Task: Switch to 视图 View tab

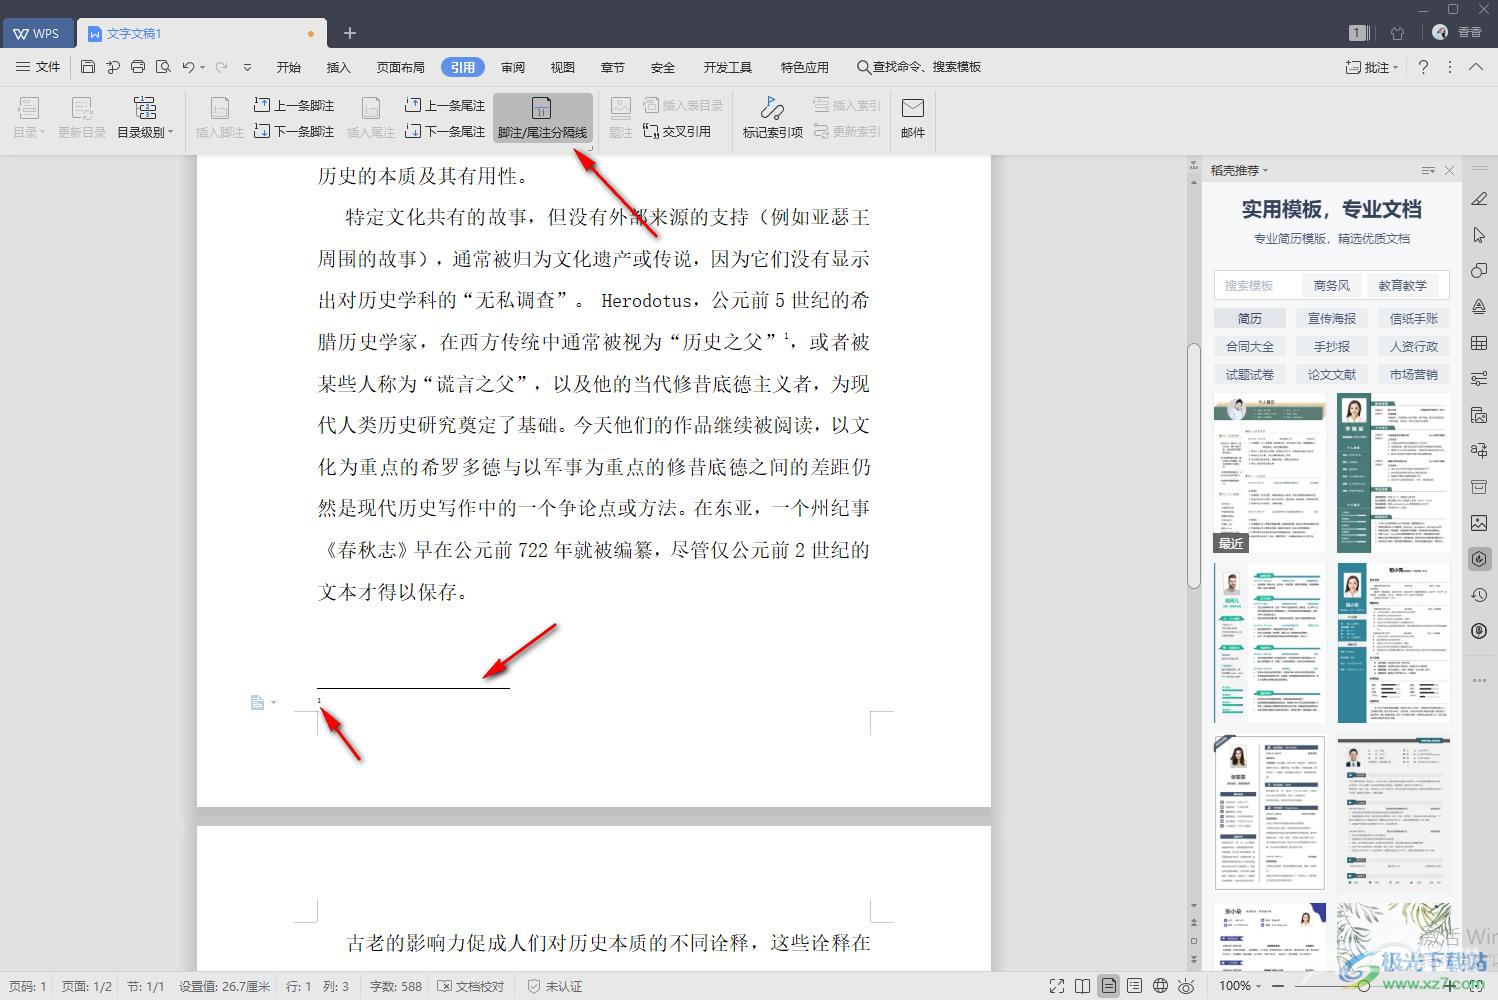Action: pos(563,67)
